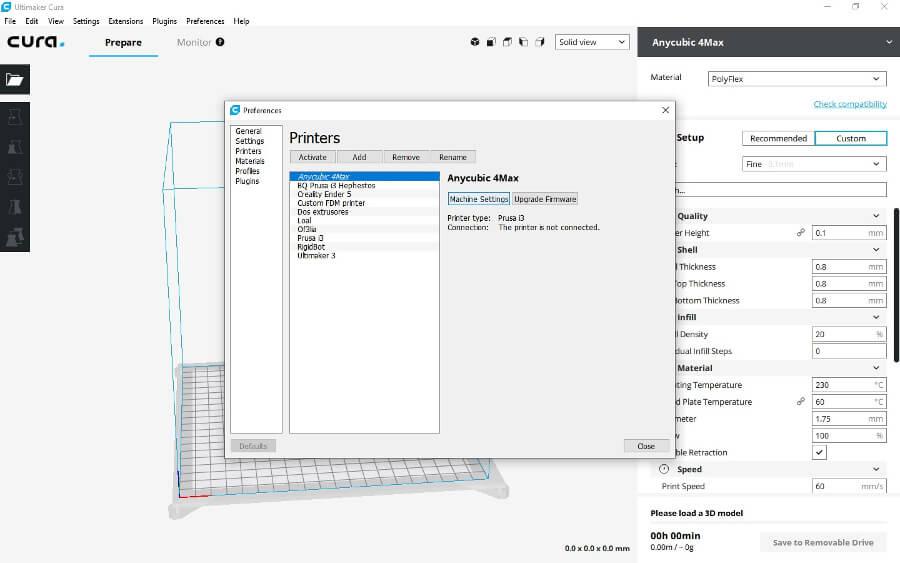
Task: Click the Machine Settings button
Action: (x=478, y=199)
